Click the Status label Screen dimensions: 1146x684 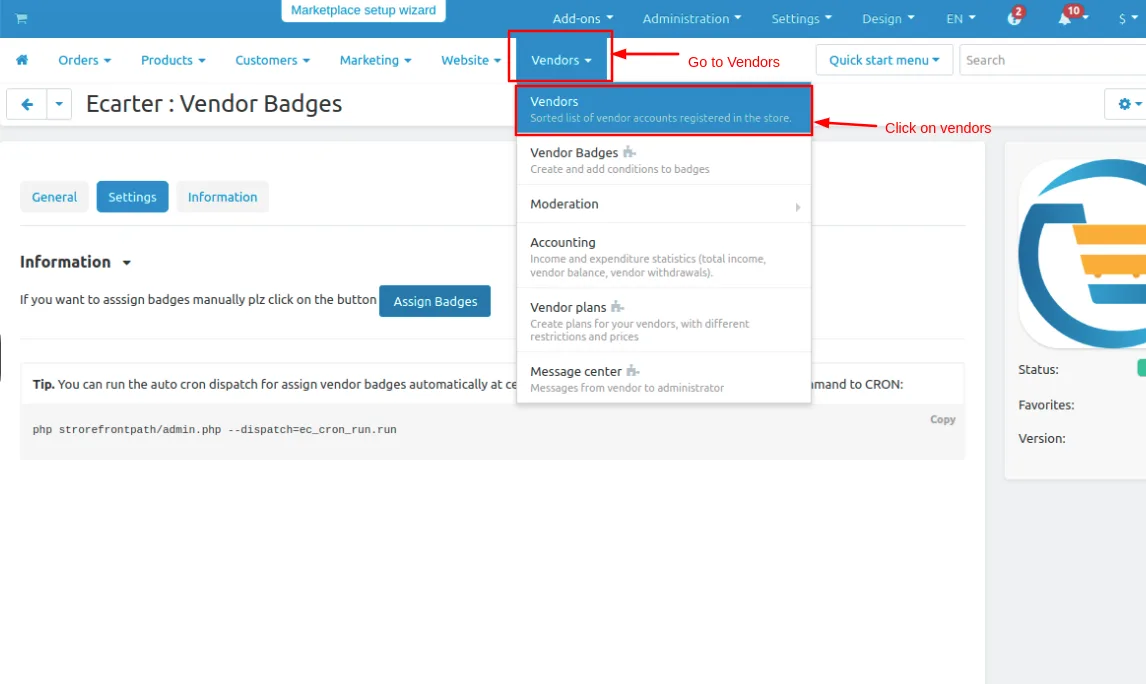tap(1038, 370)
